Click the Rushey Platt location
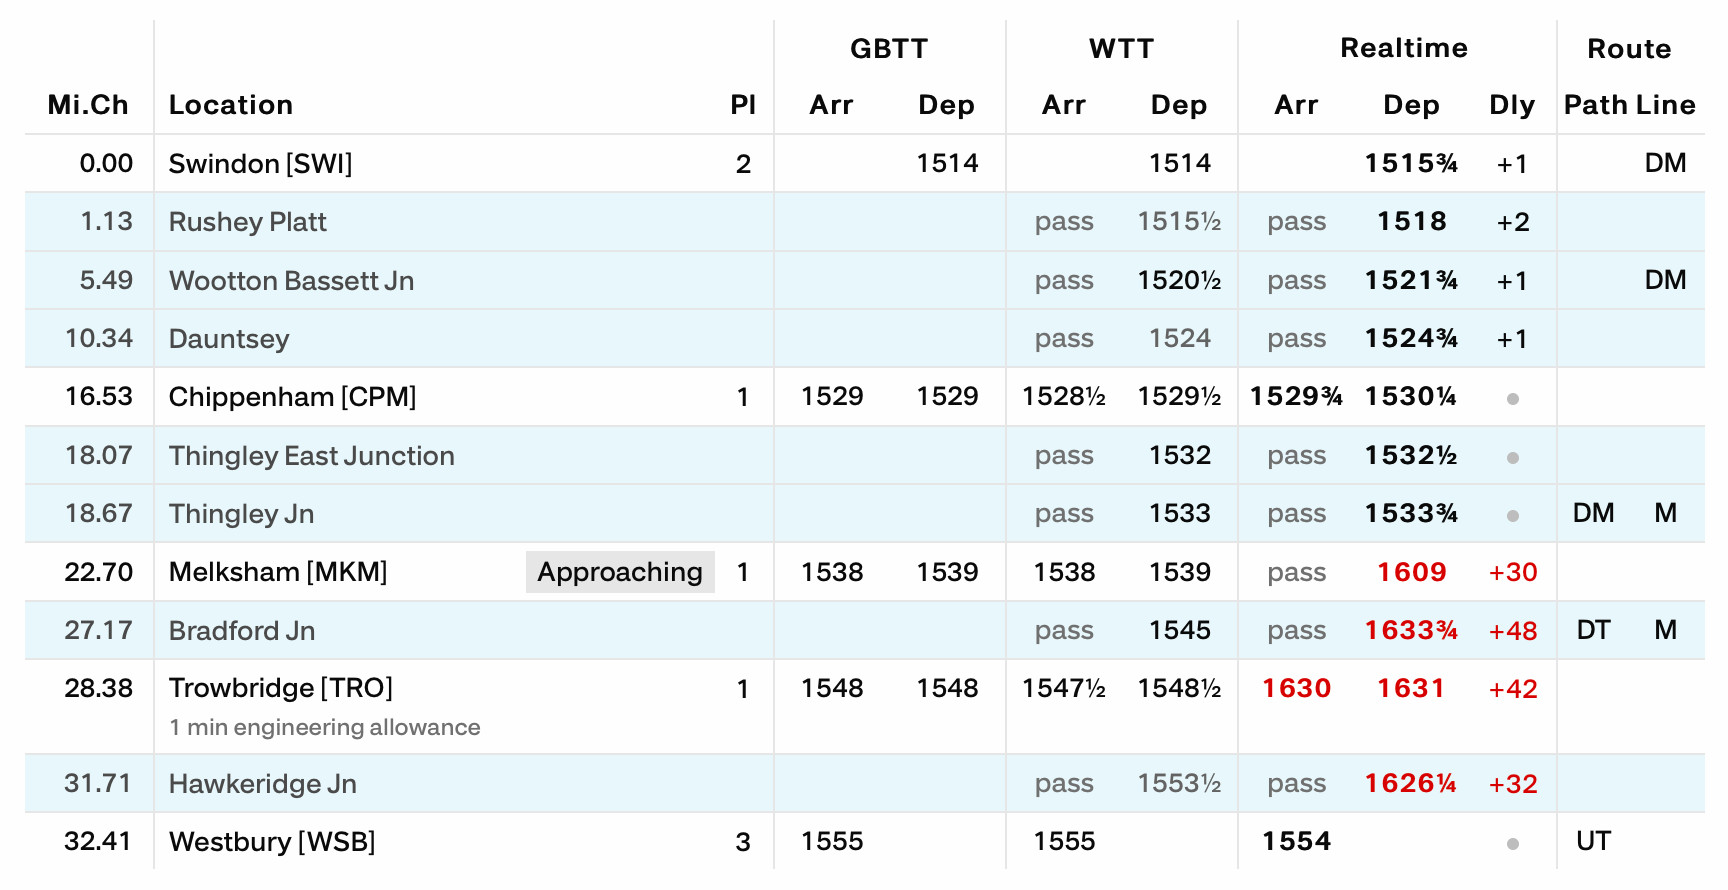1728x890 pixels. click(247, 222)
